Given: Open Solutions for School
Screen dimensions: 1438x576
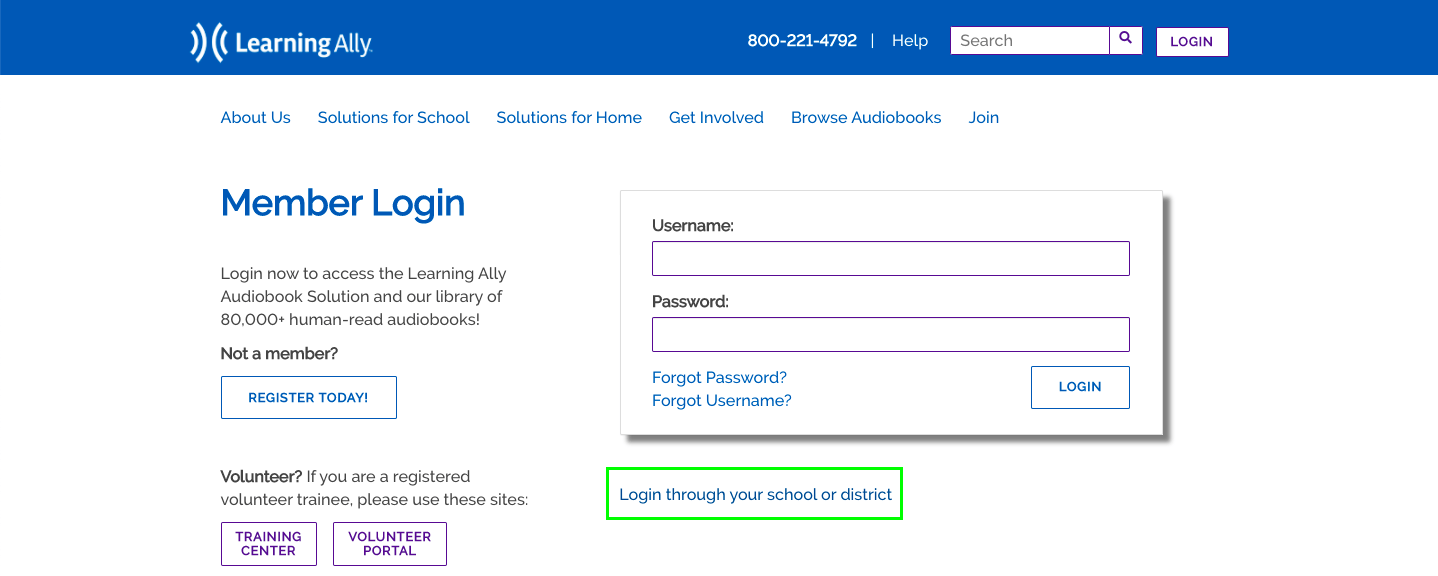Looking at the screenshot, I should [x=393, y=117].
